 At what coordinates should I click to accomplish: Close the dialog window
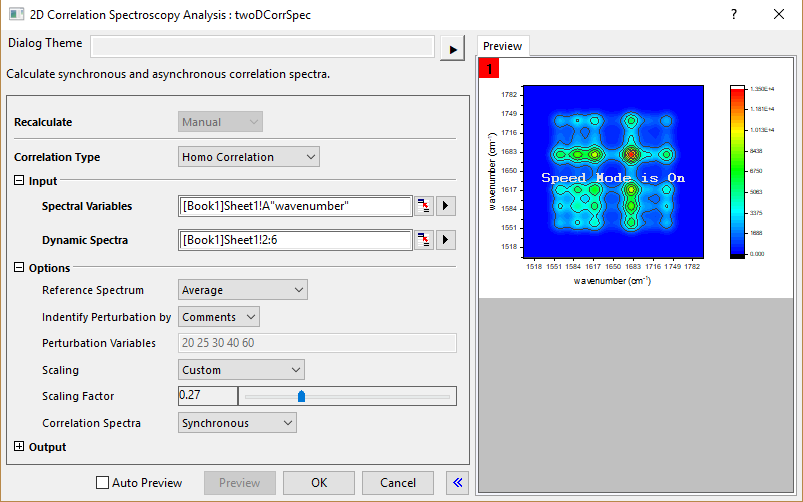point(779,14)
